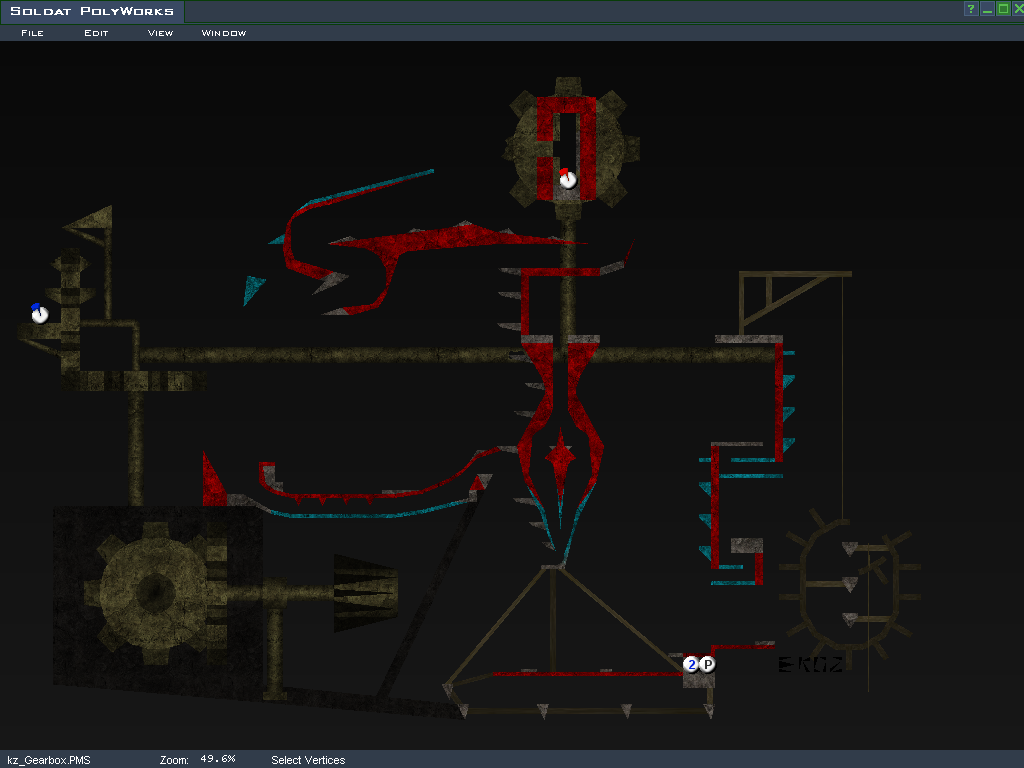Click the Soldat PolyWorks title label
This screenshot has width=1024, height=768.
click(x=92, y=12)
